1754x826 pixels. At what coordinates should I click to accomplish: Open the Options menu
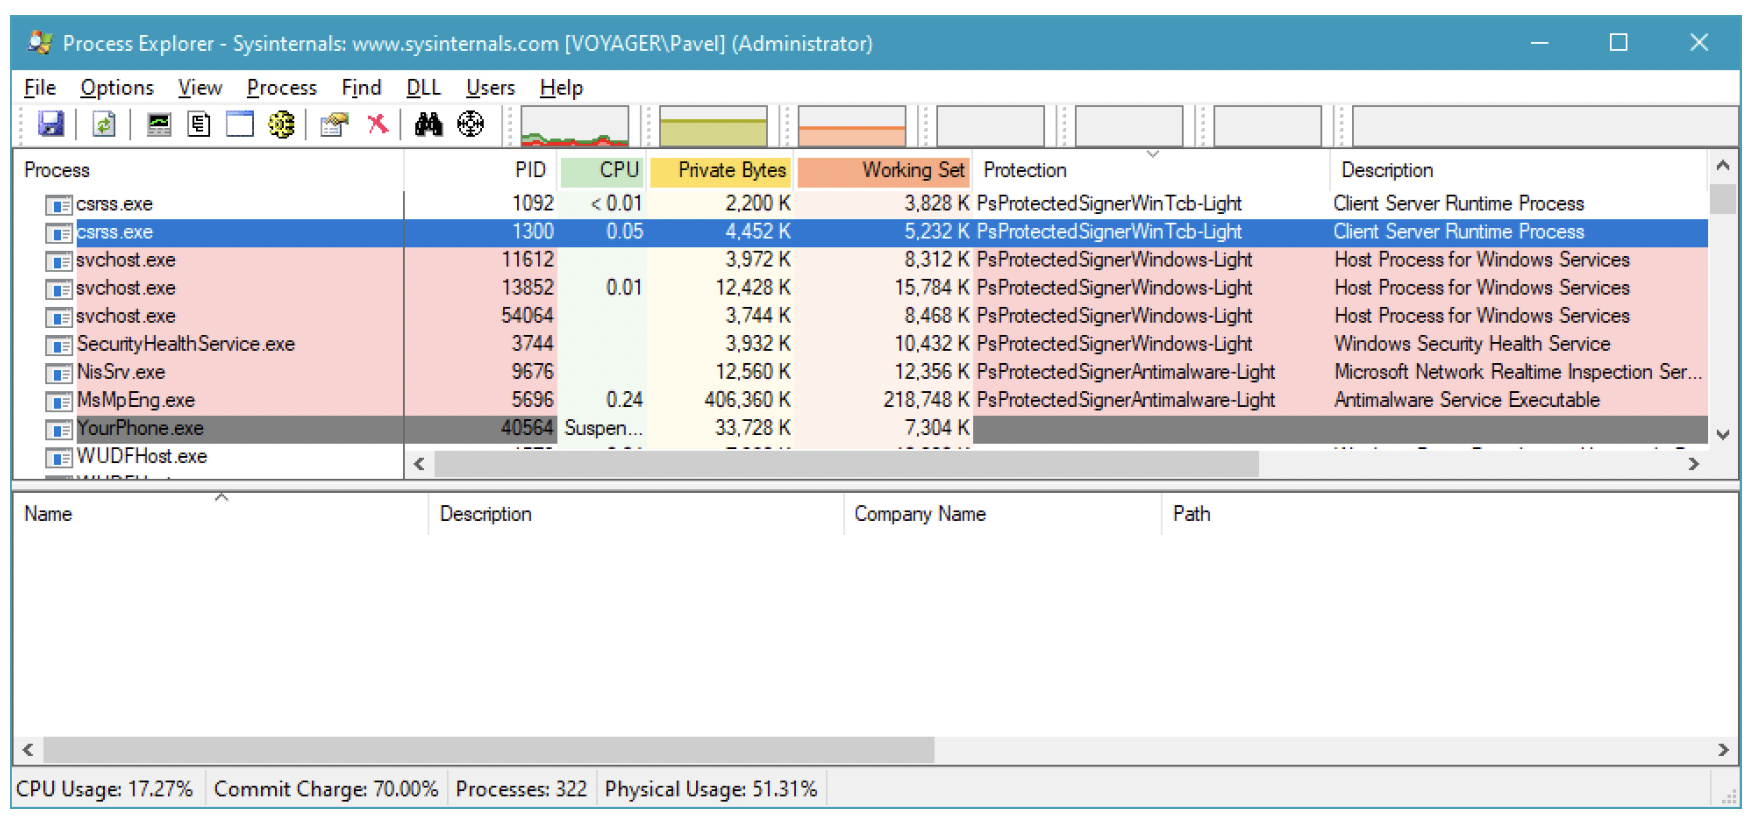(117, 88)
